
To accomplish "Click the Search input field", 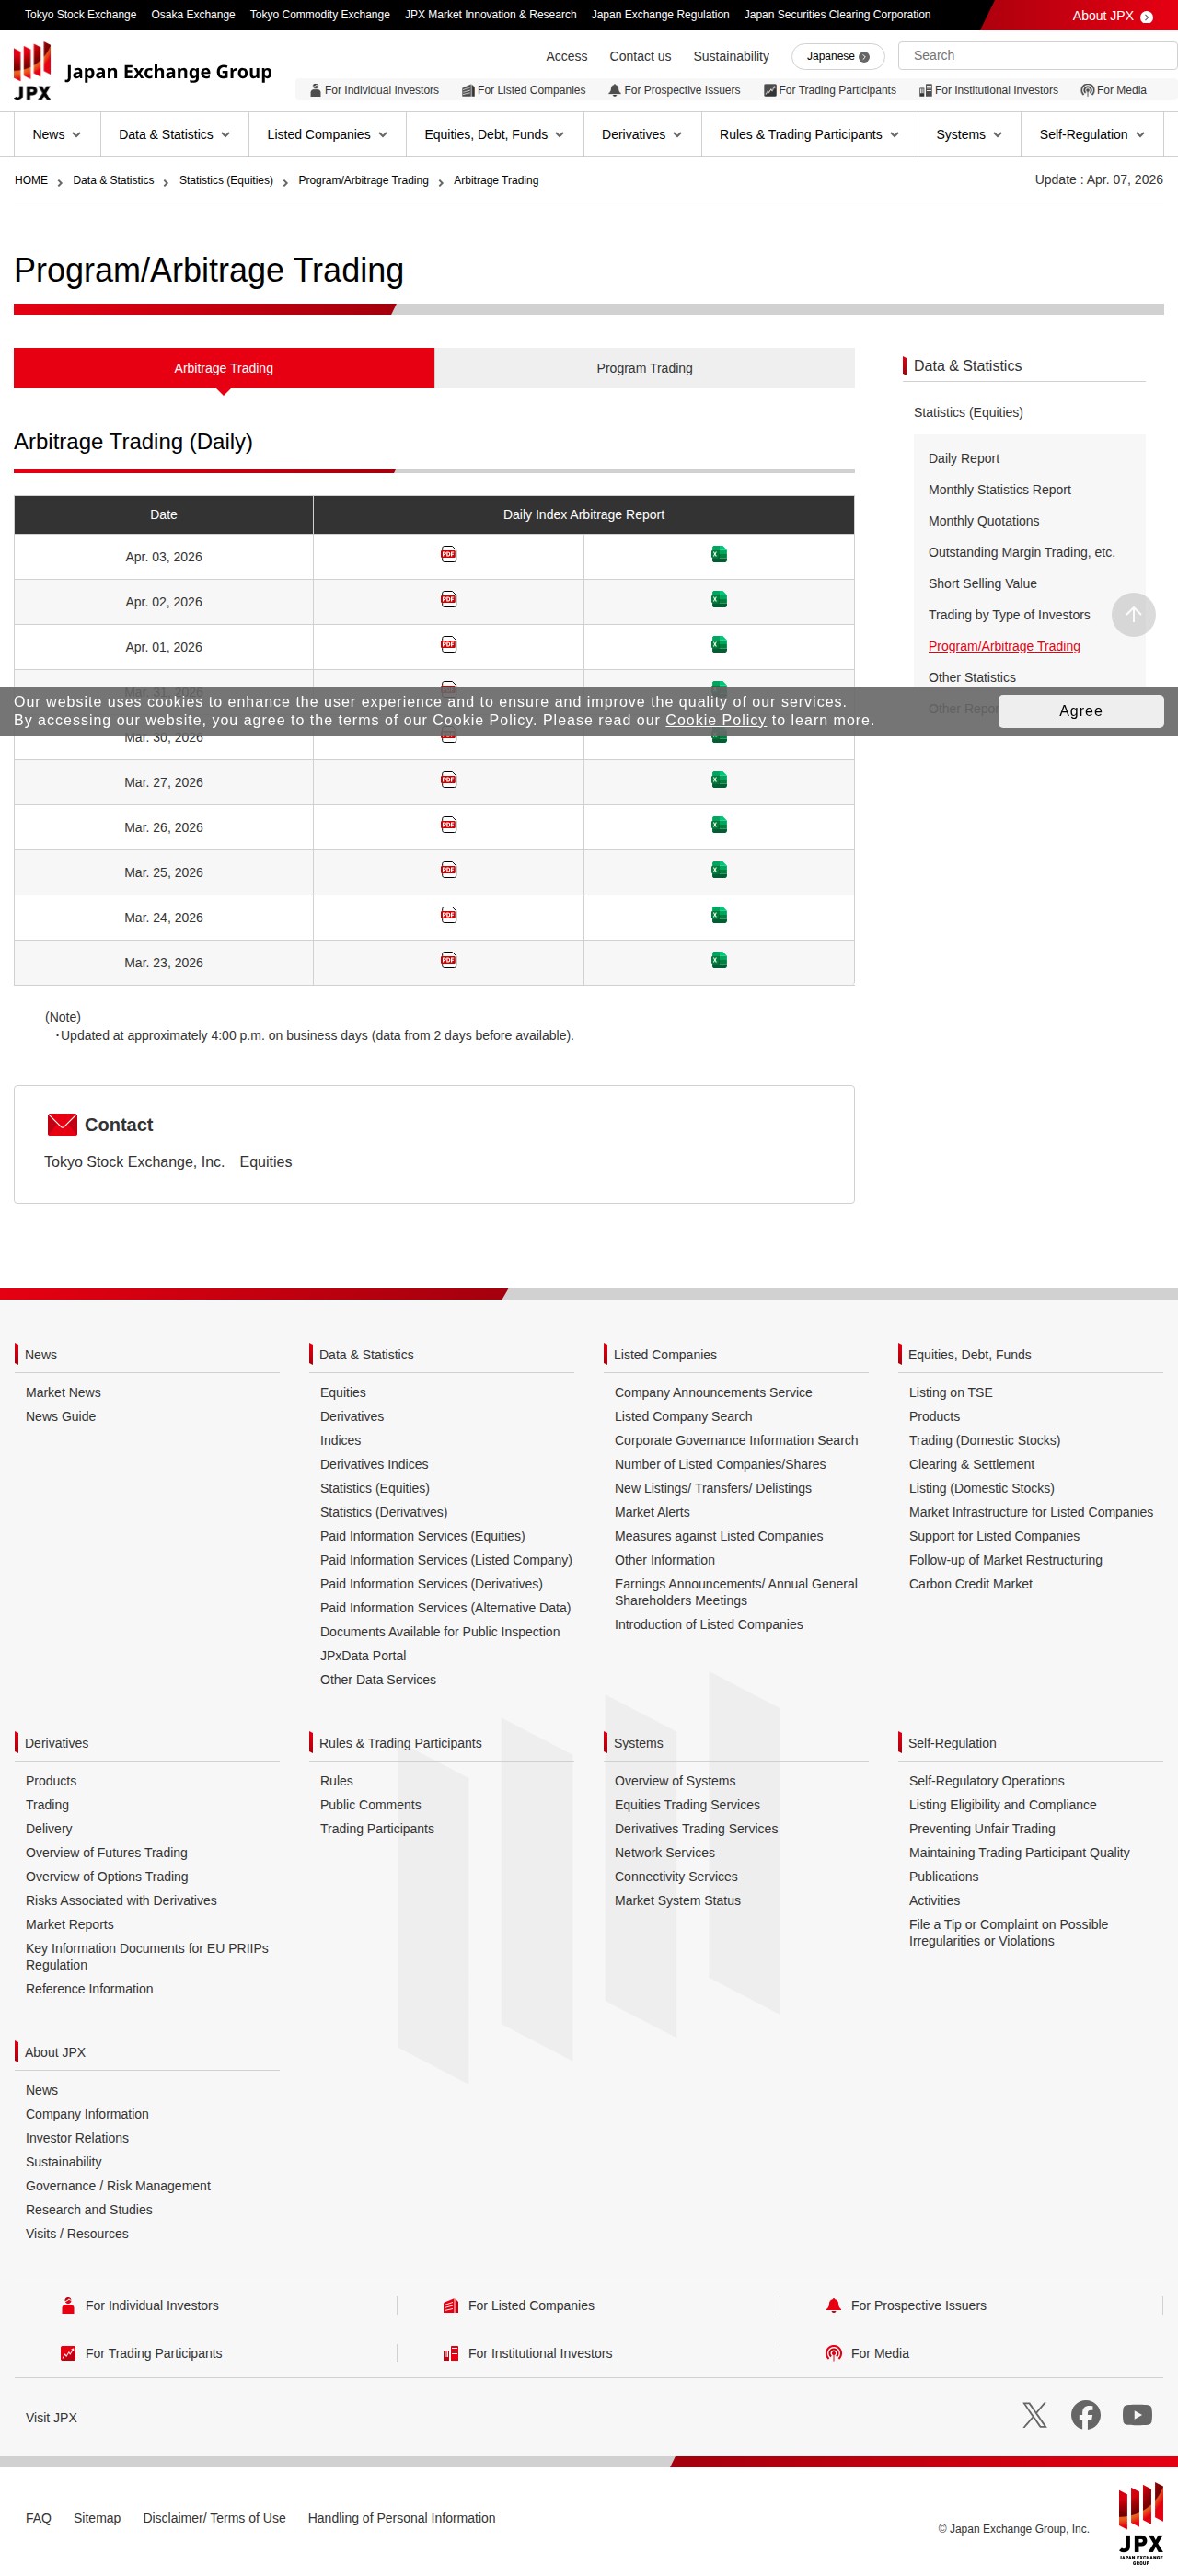I will tap(1036, 55).
